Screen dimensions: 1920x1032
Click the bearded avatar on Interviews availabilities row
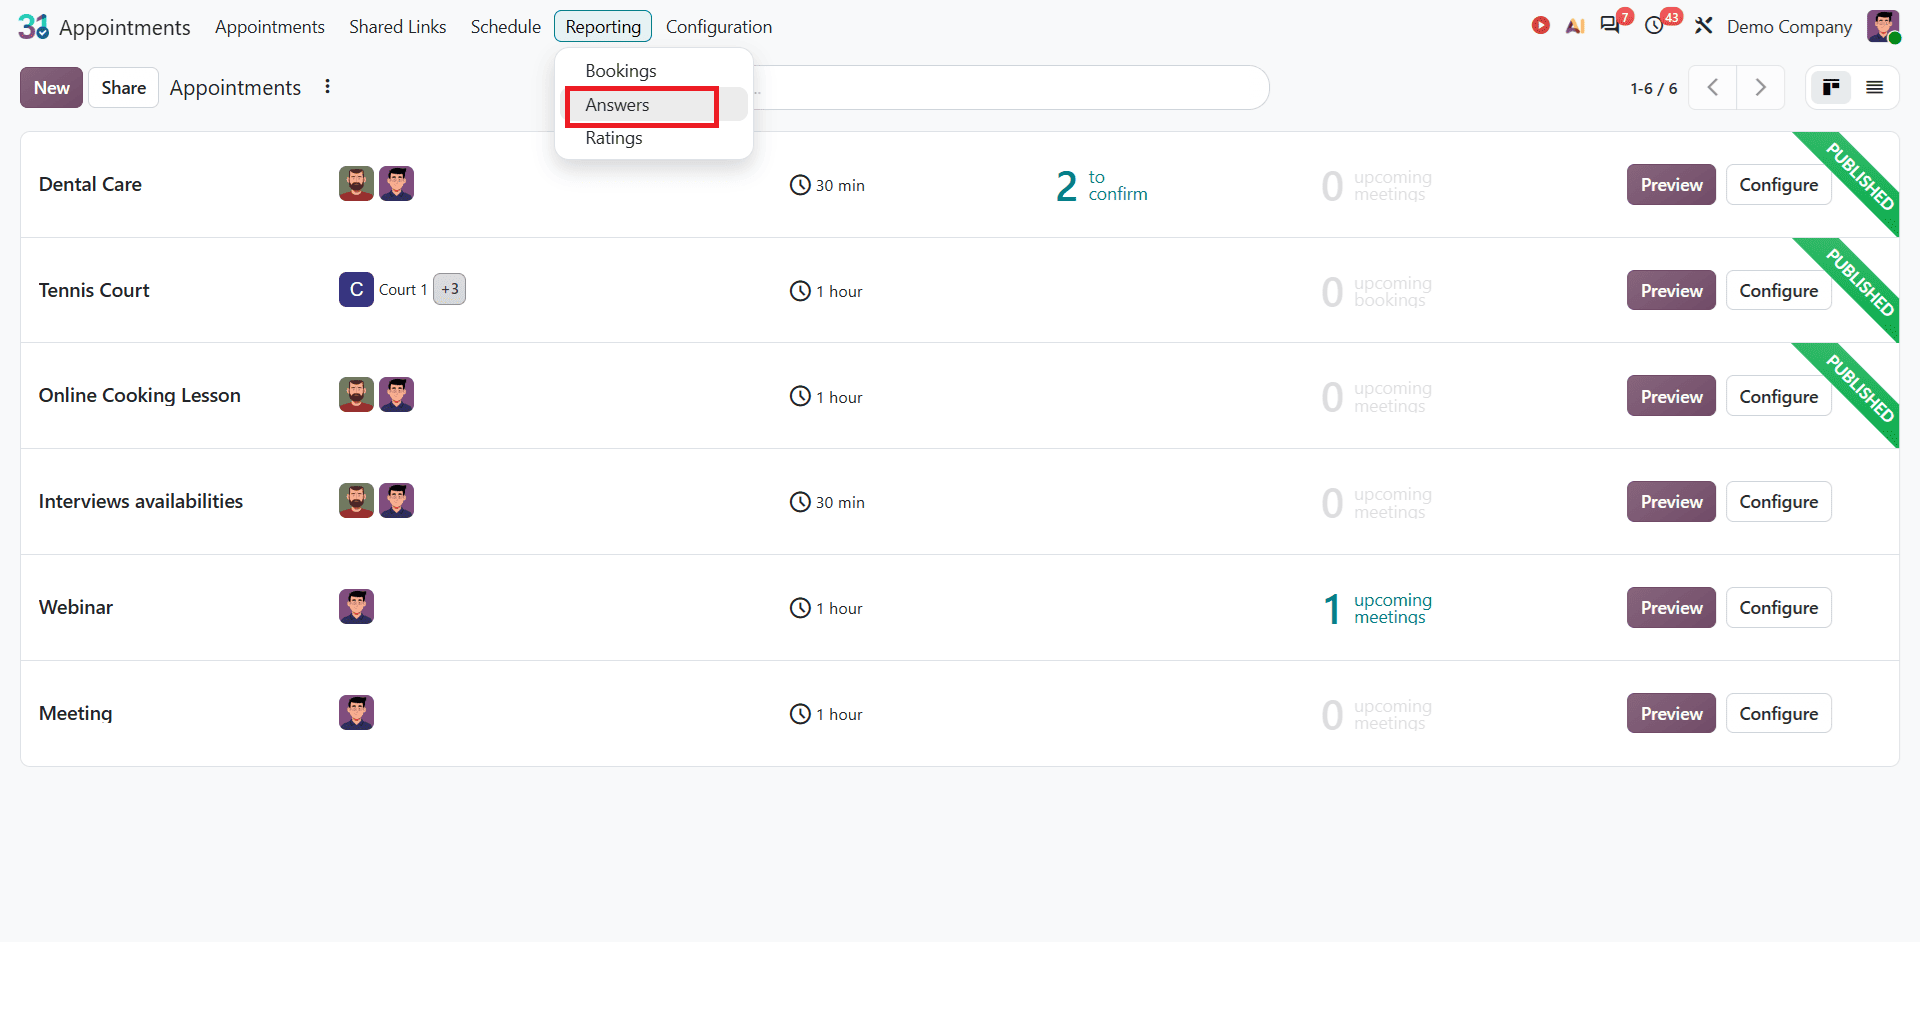(356, 501)
